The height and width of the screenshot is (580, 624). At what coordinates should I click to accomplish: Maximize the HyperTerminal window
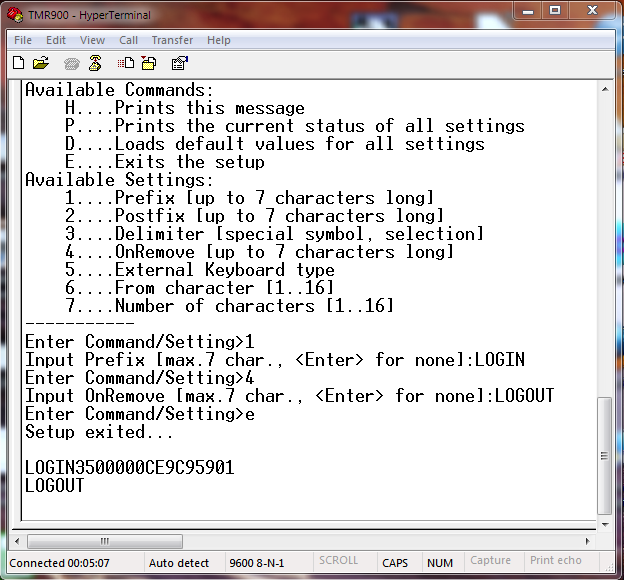point(555,11)
